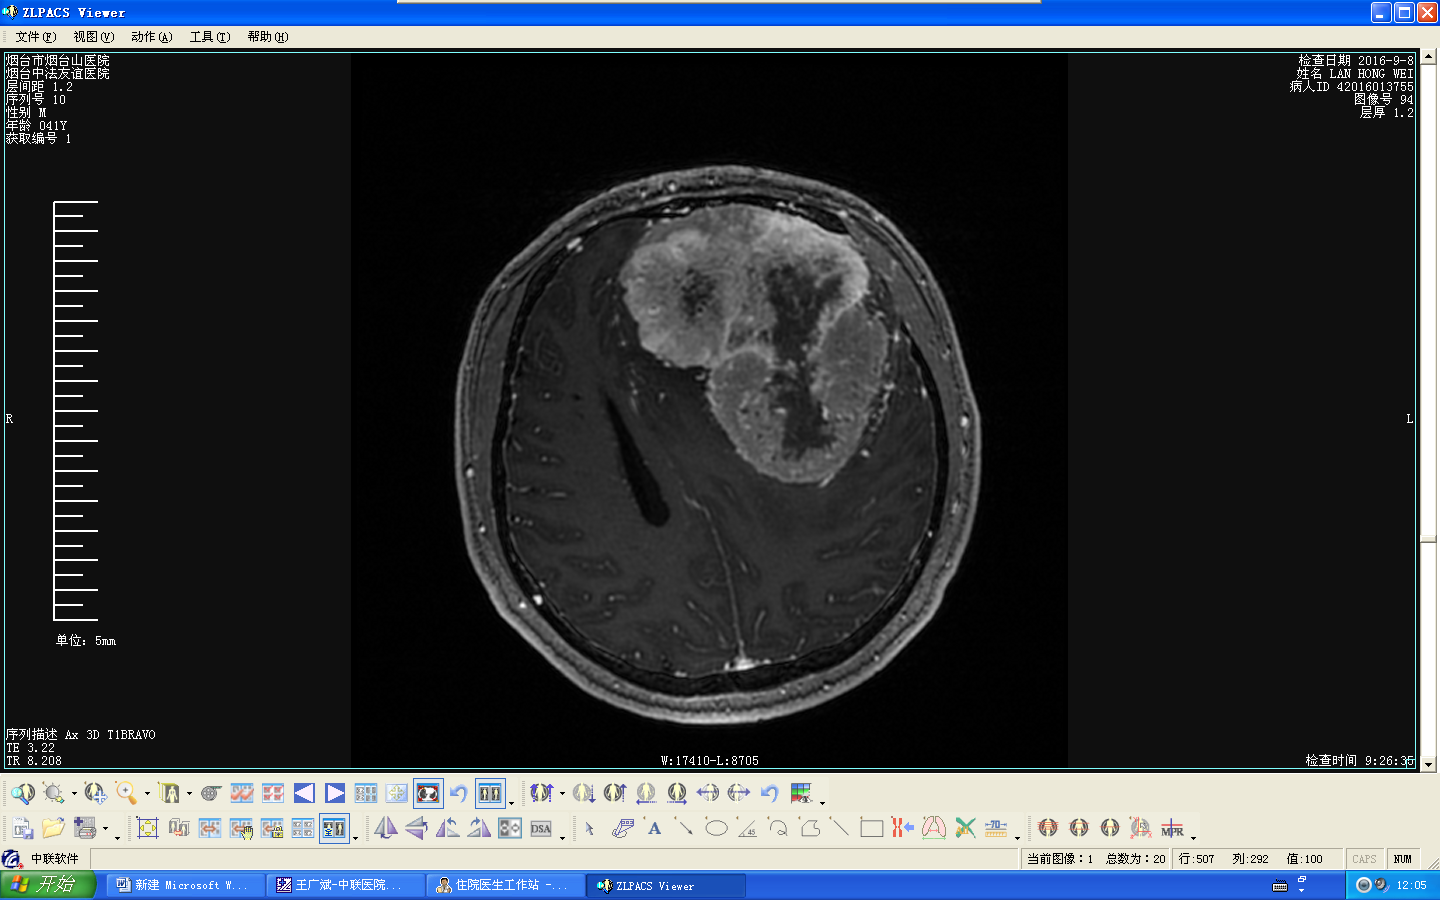This screenshot has height=900, width=1440.
Task: Open the MPR reconstruction tool
Action: click(x=1172, y=828)
